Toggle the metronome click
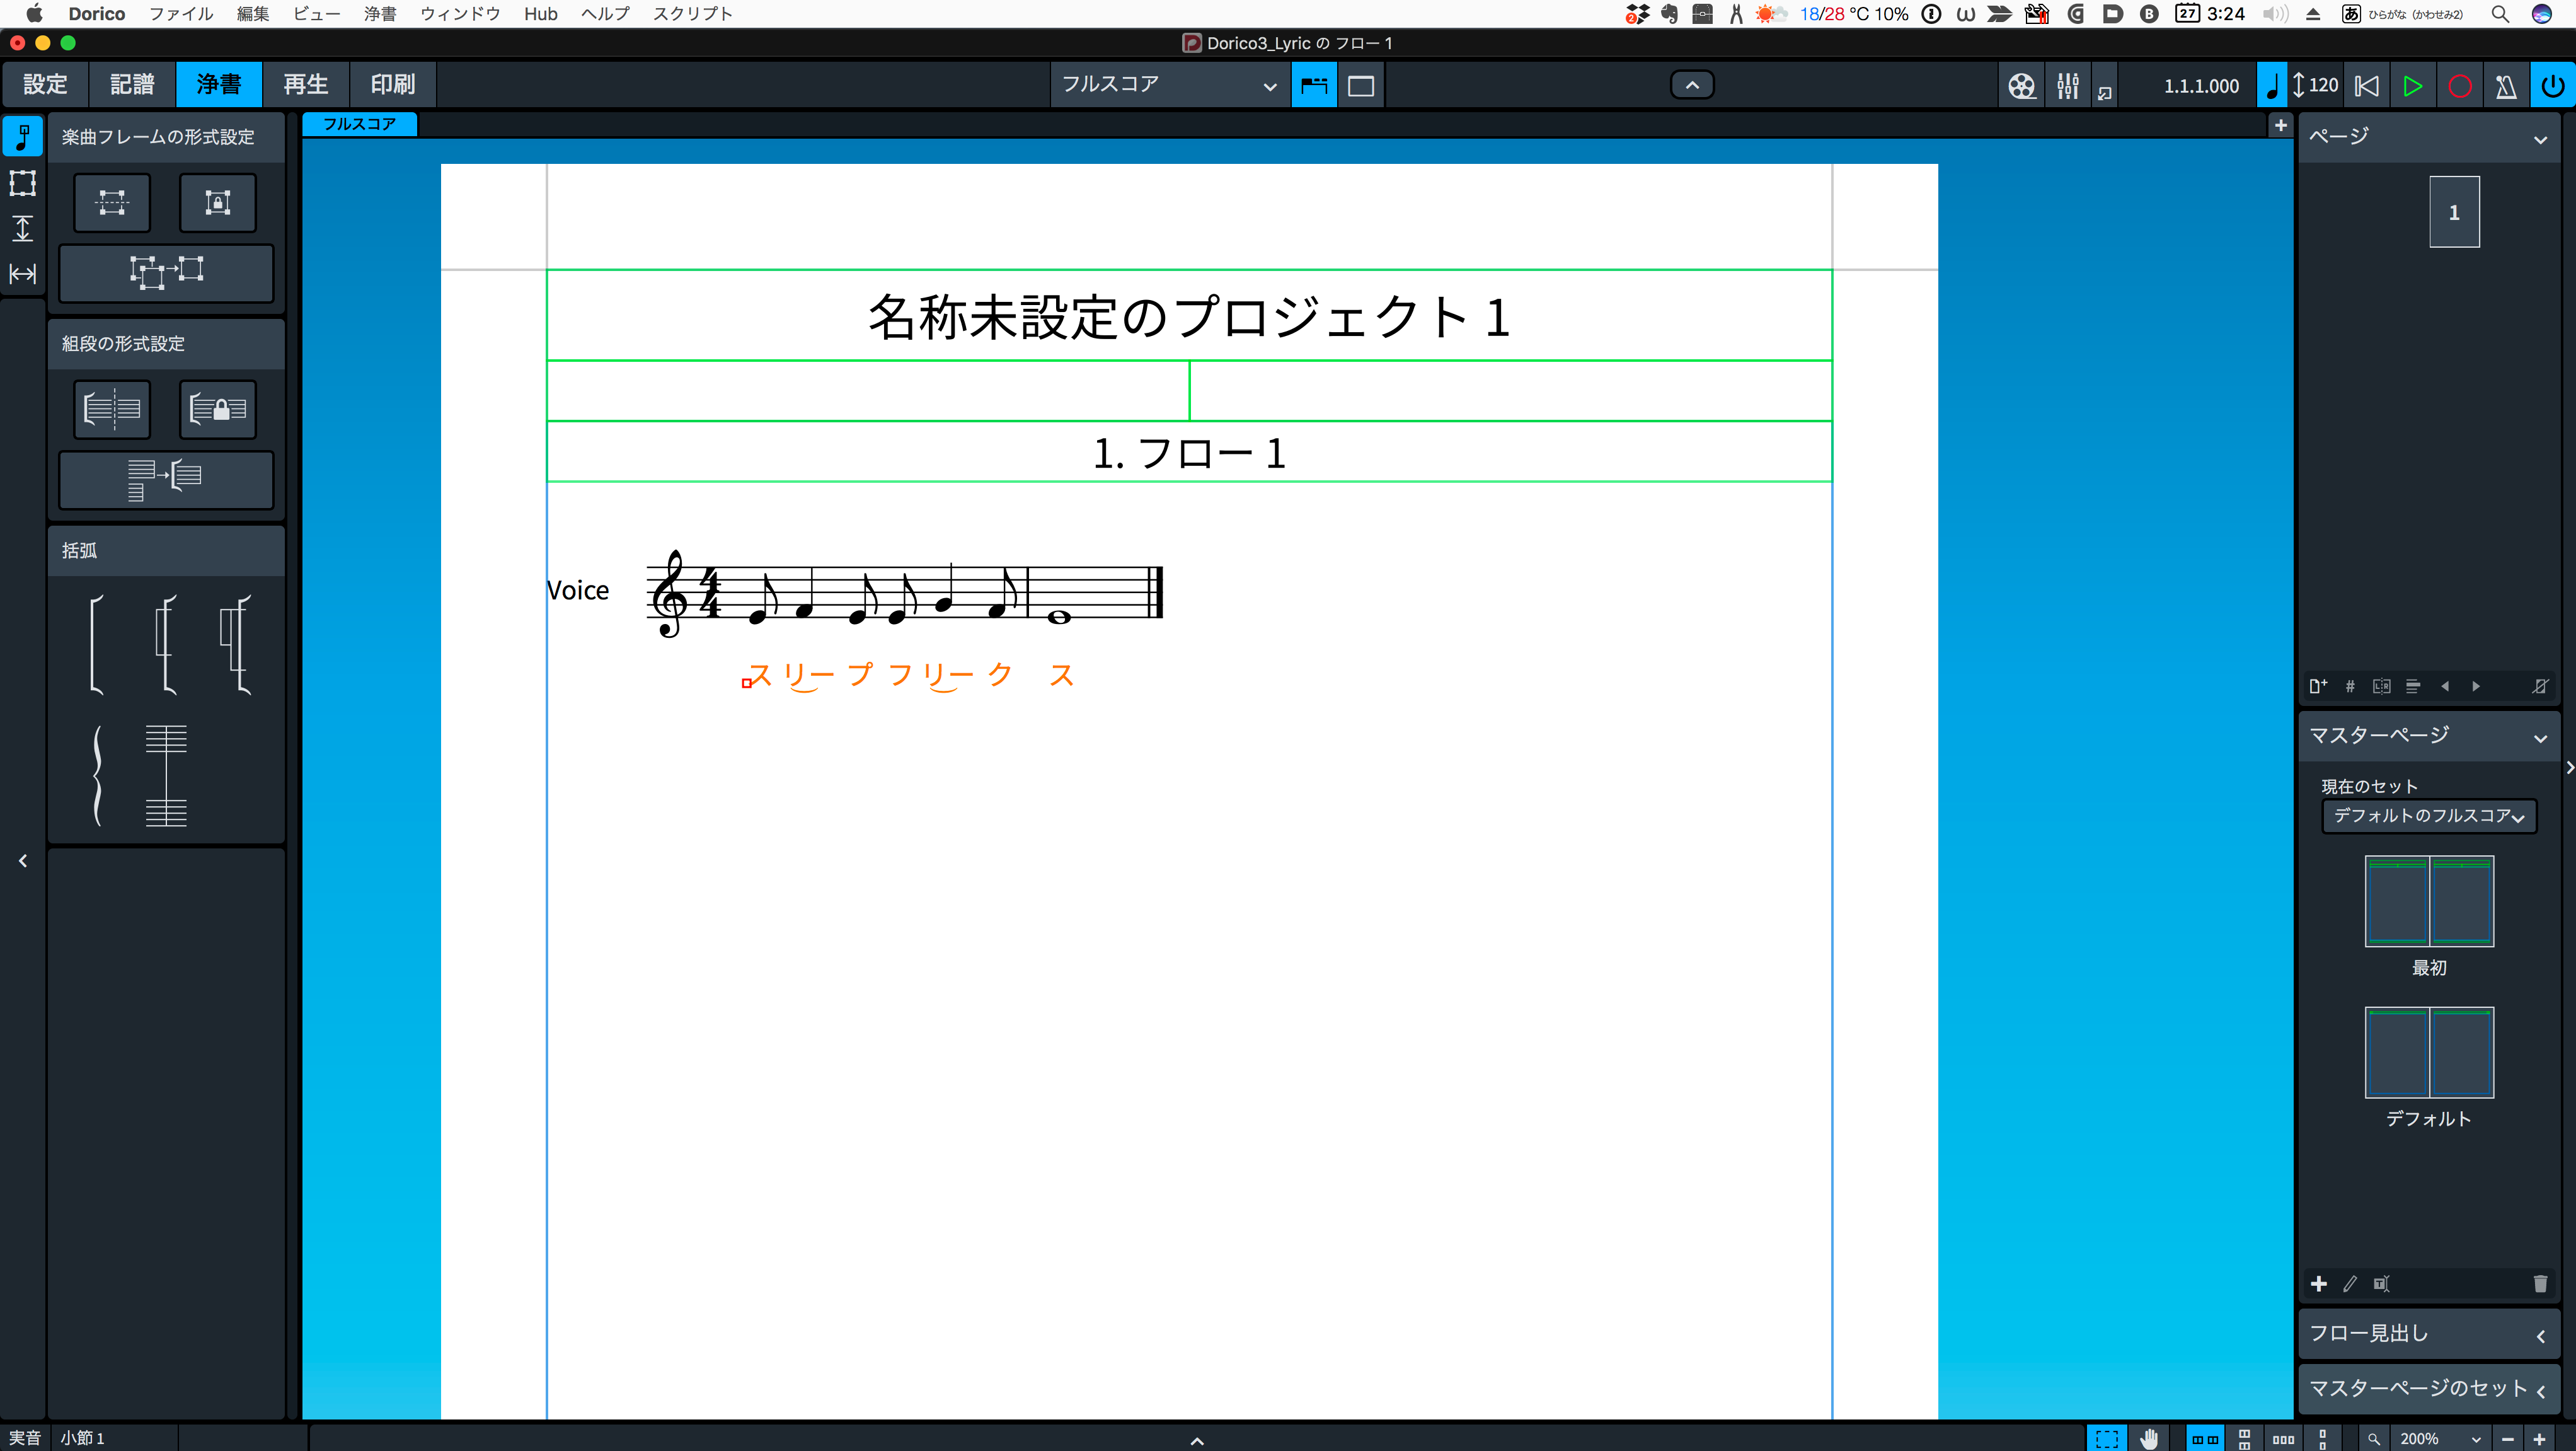The height and width of the screenshot is (1451, 2576). click(x=2506, y=86)
